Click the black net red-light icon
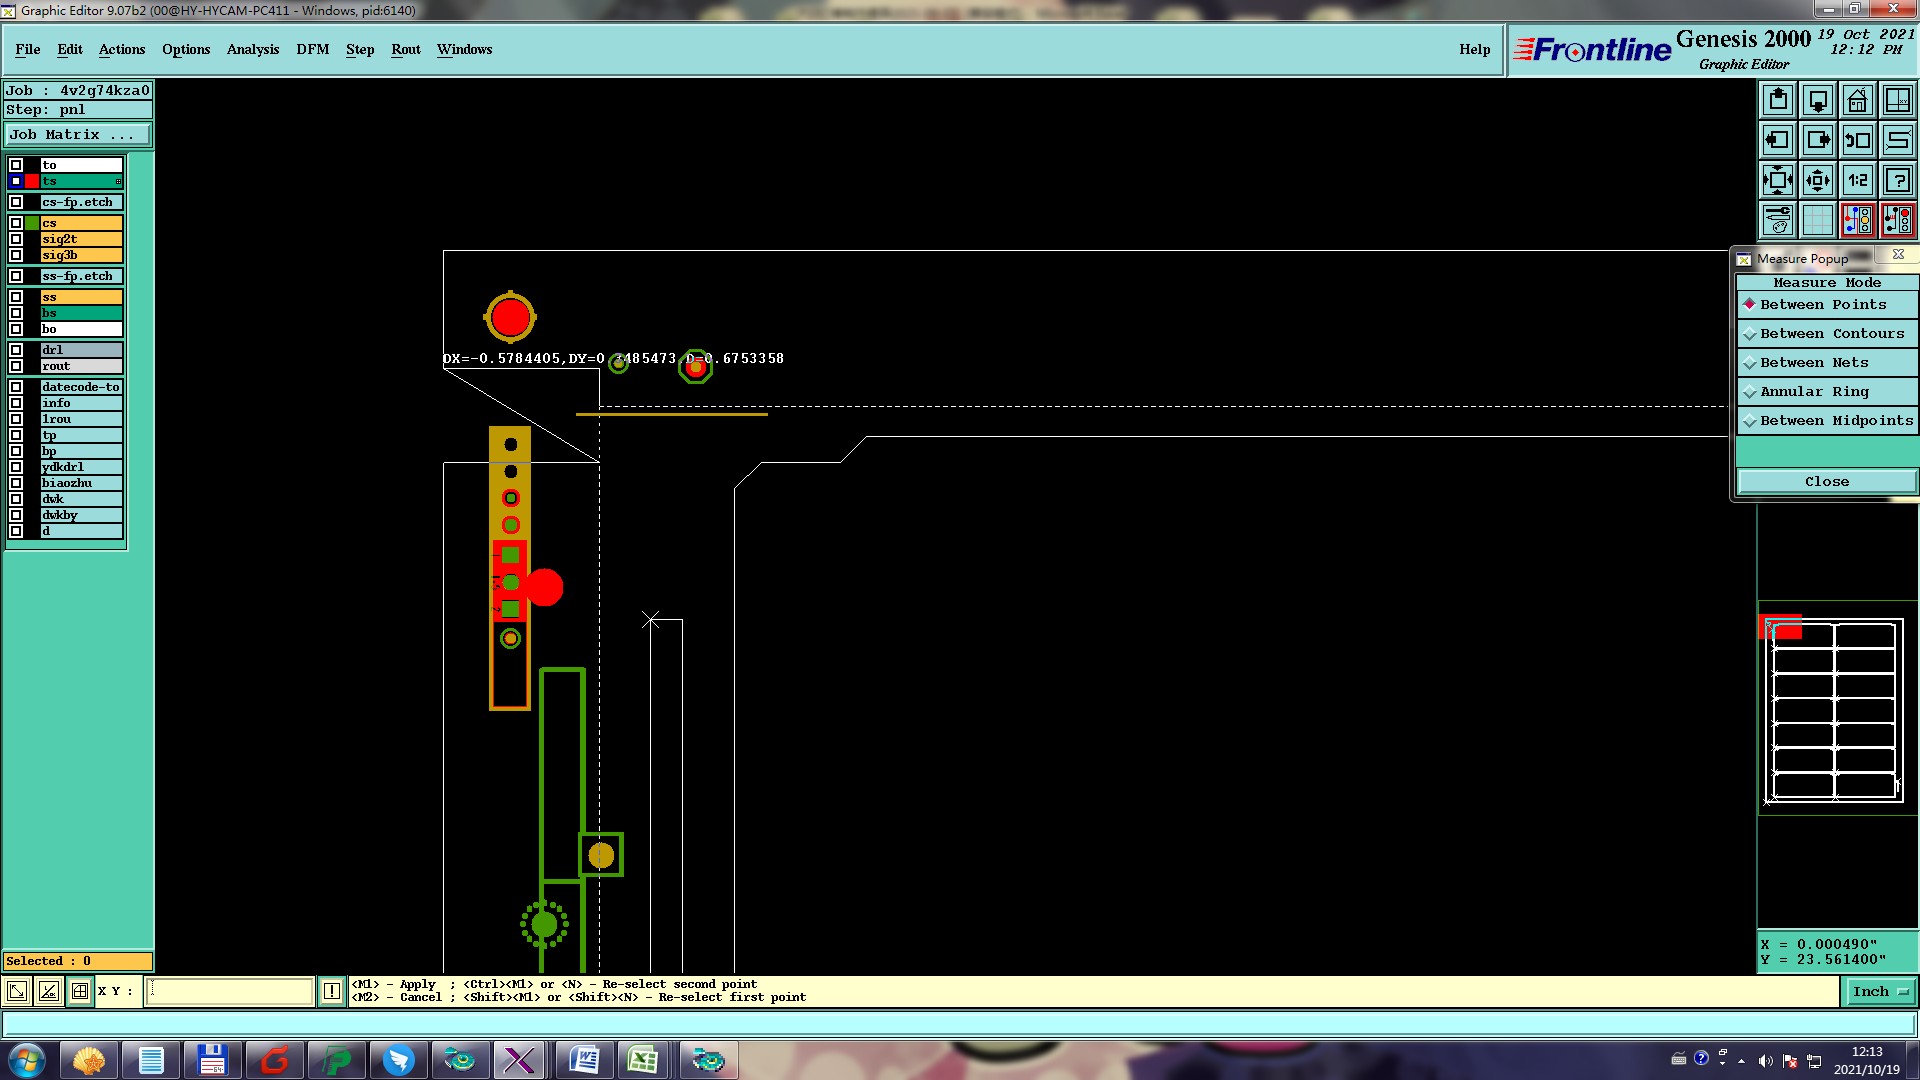1920x1080 pixels. 1898,220
